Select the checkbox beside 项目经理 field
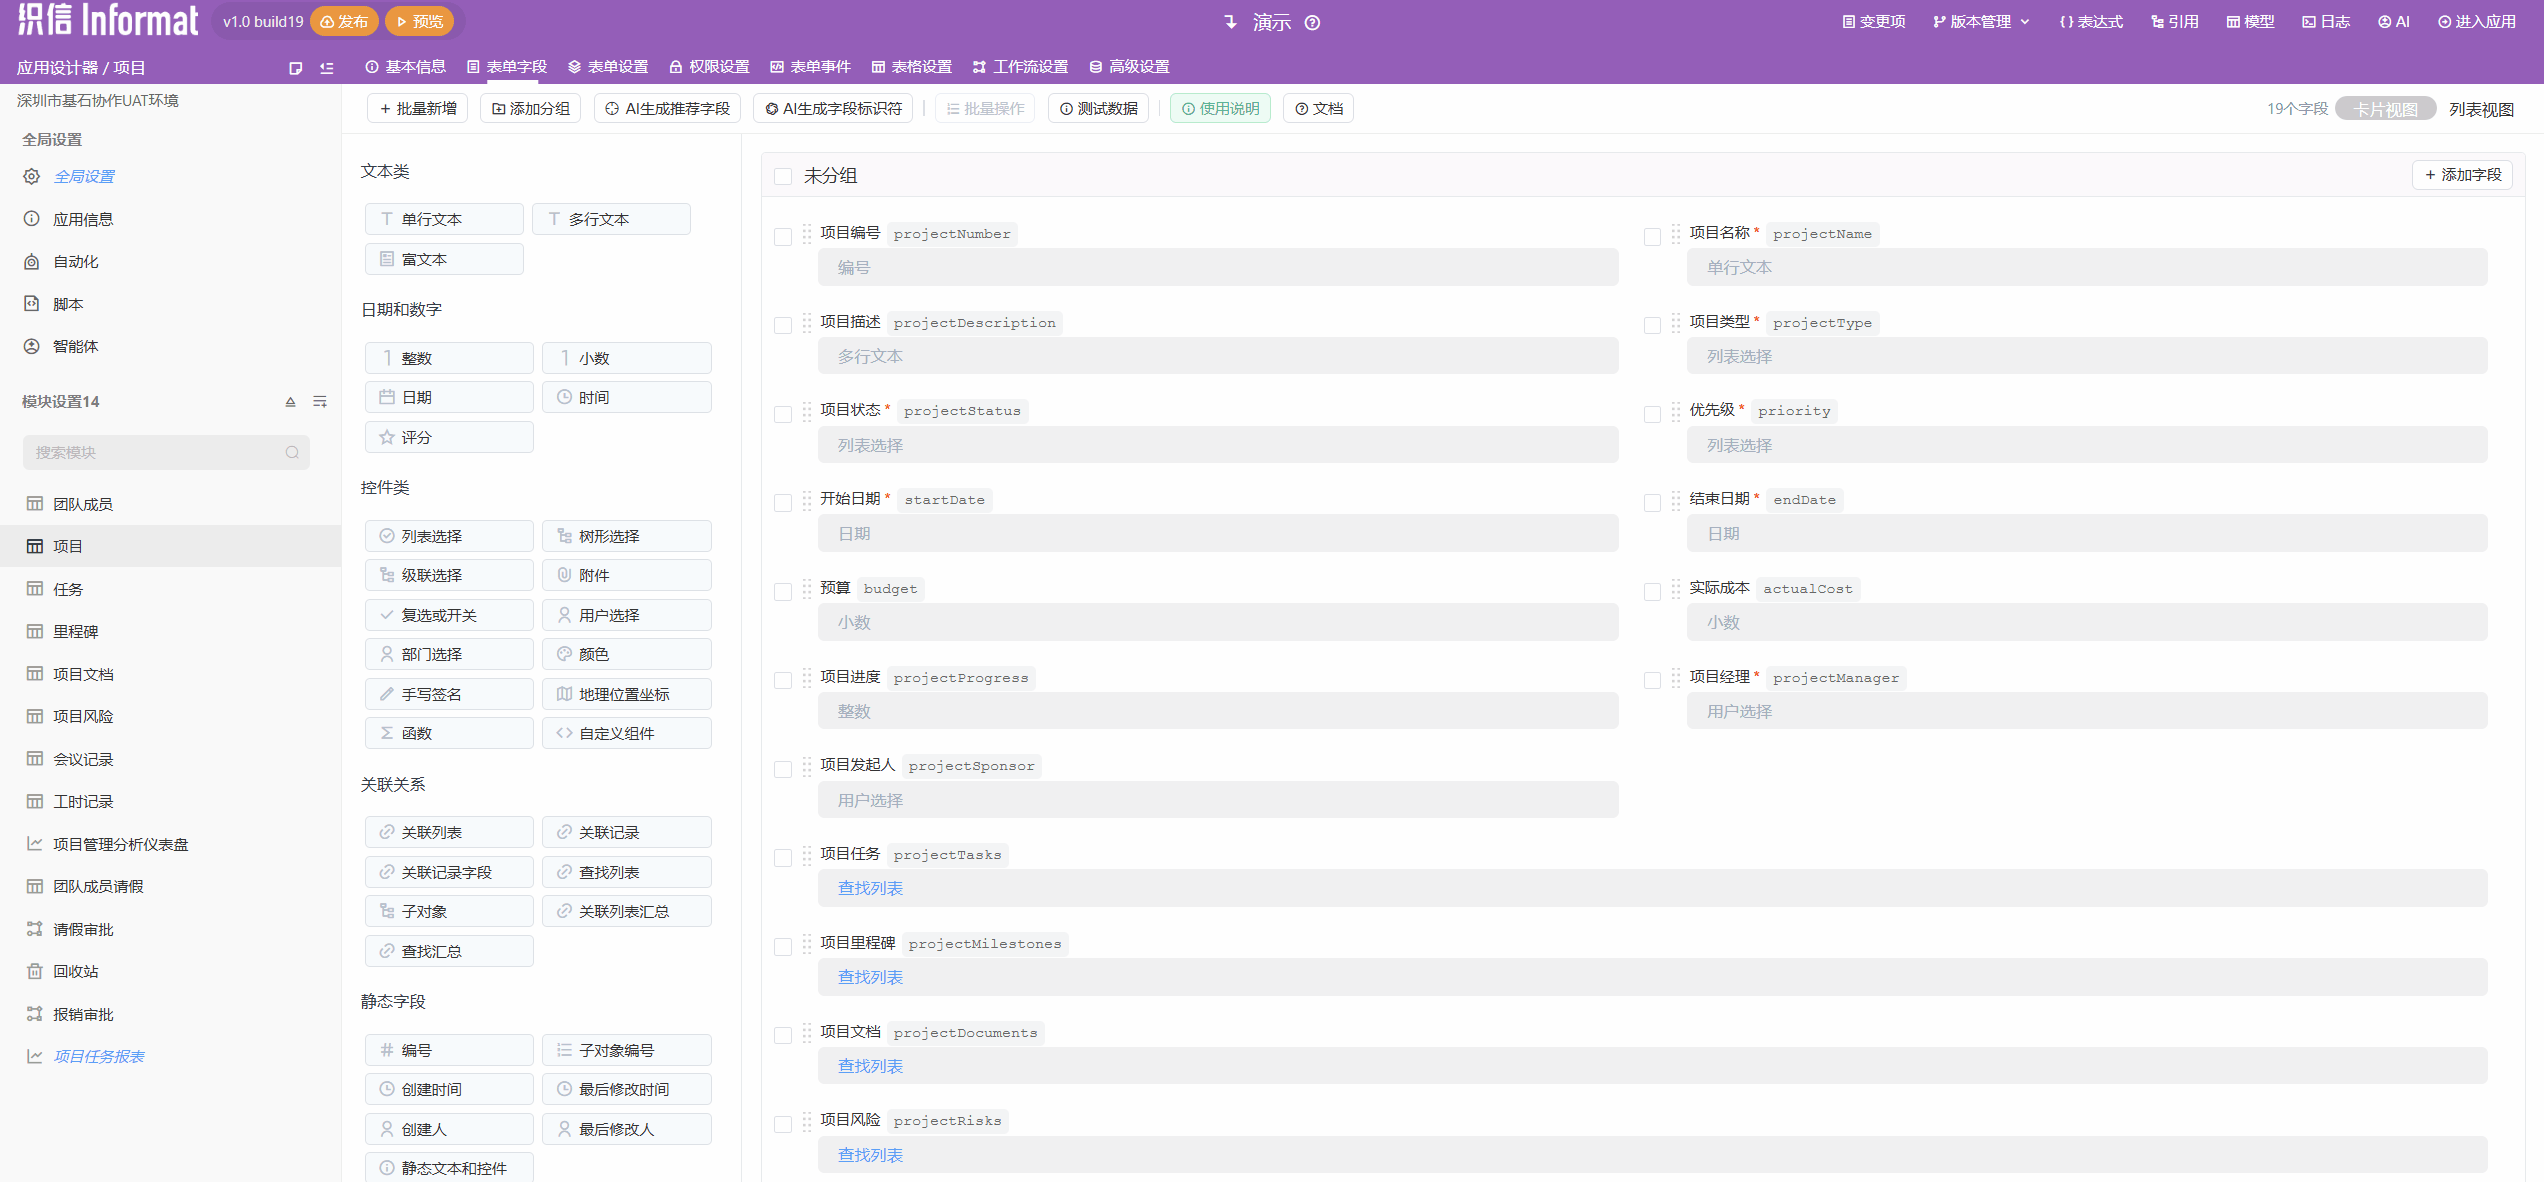The image size is (2544, 1182). (1652, 680)
